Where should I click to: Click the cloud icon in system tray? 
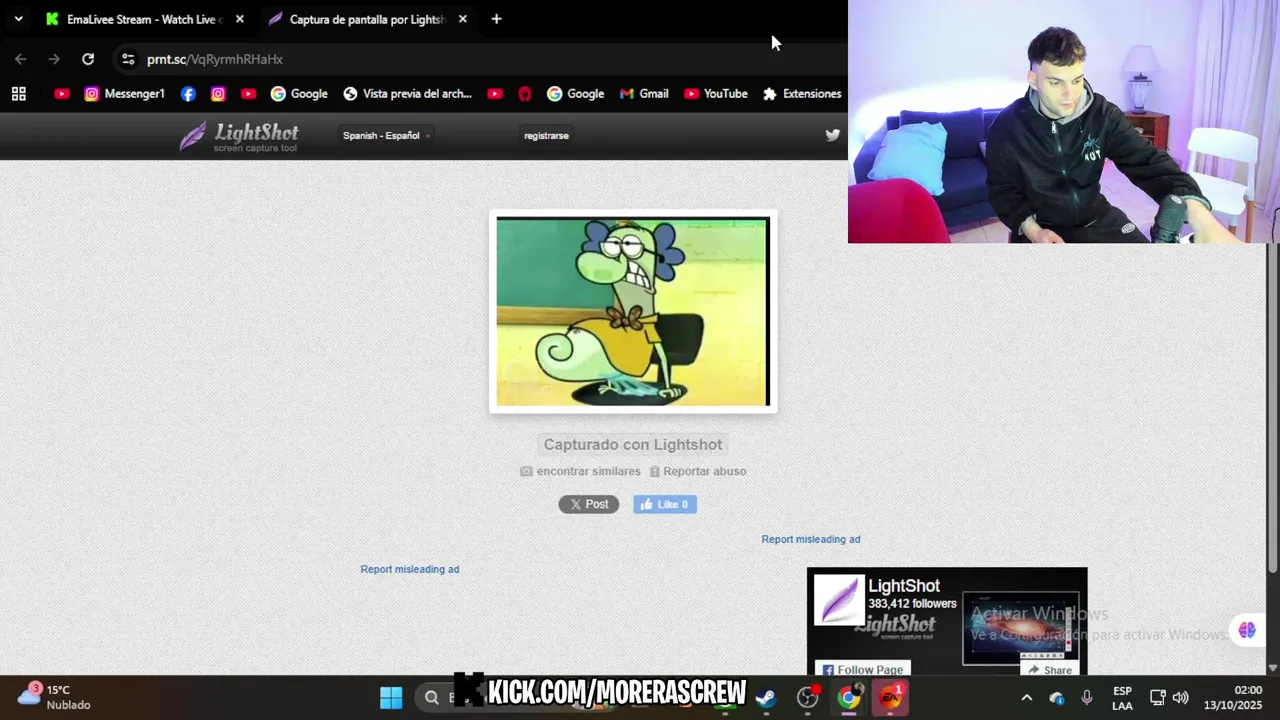click(x=1056, y=698)
